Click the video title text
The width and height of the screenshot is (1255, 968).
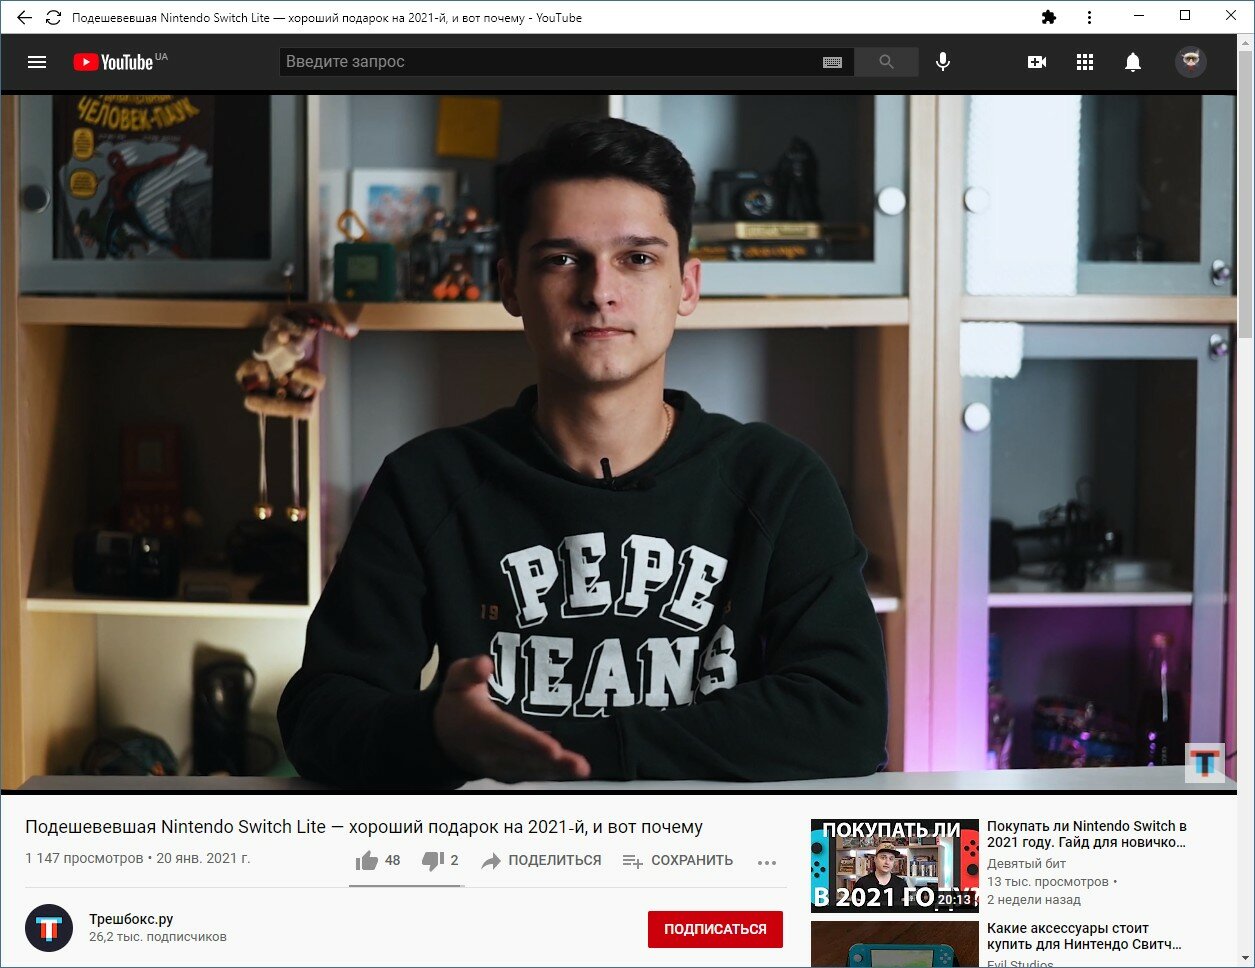click(x=364, y=827)
